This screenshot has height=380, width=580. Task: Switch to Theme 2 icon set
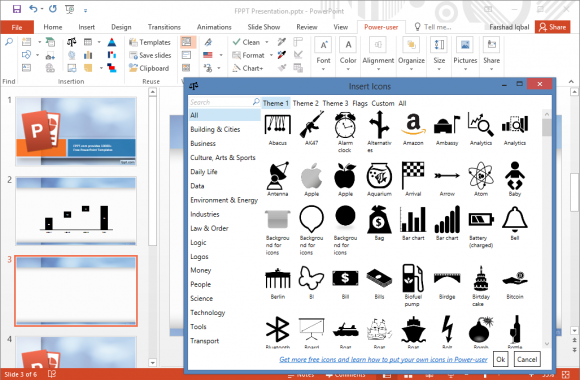306,104
